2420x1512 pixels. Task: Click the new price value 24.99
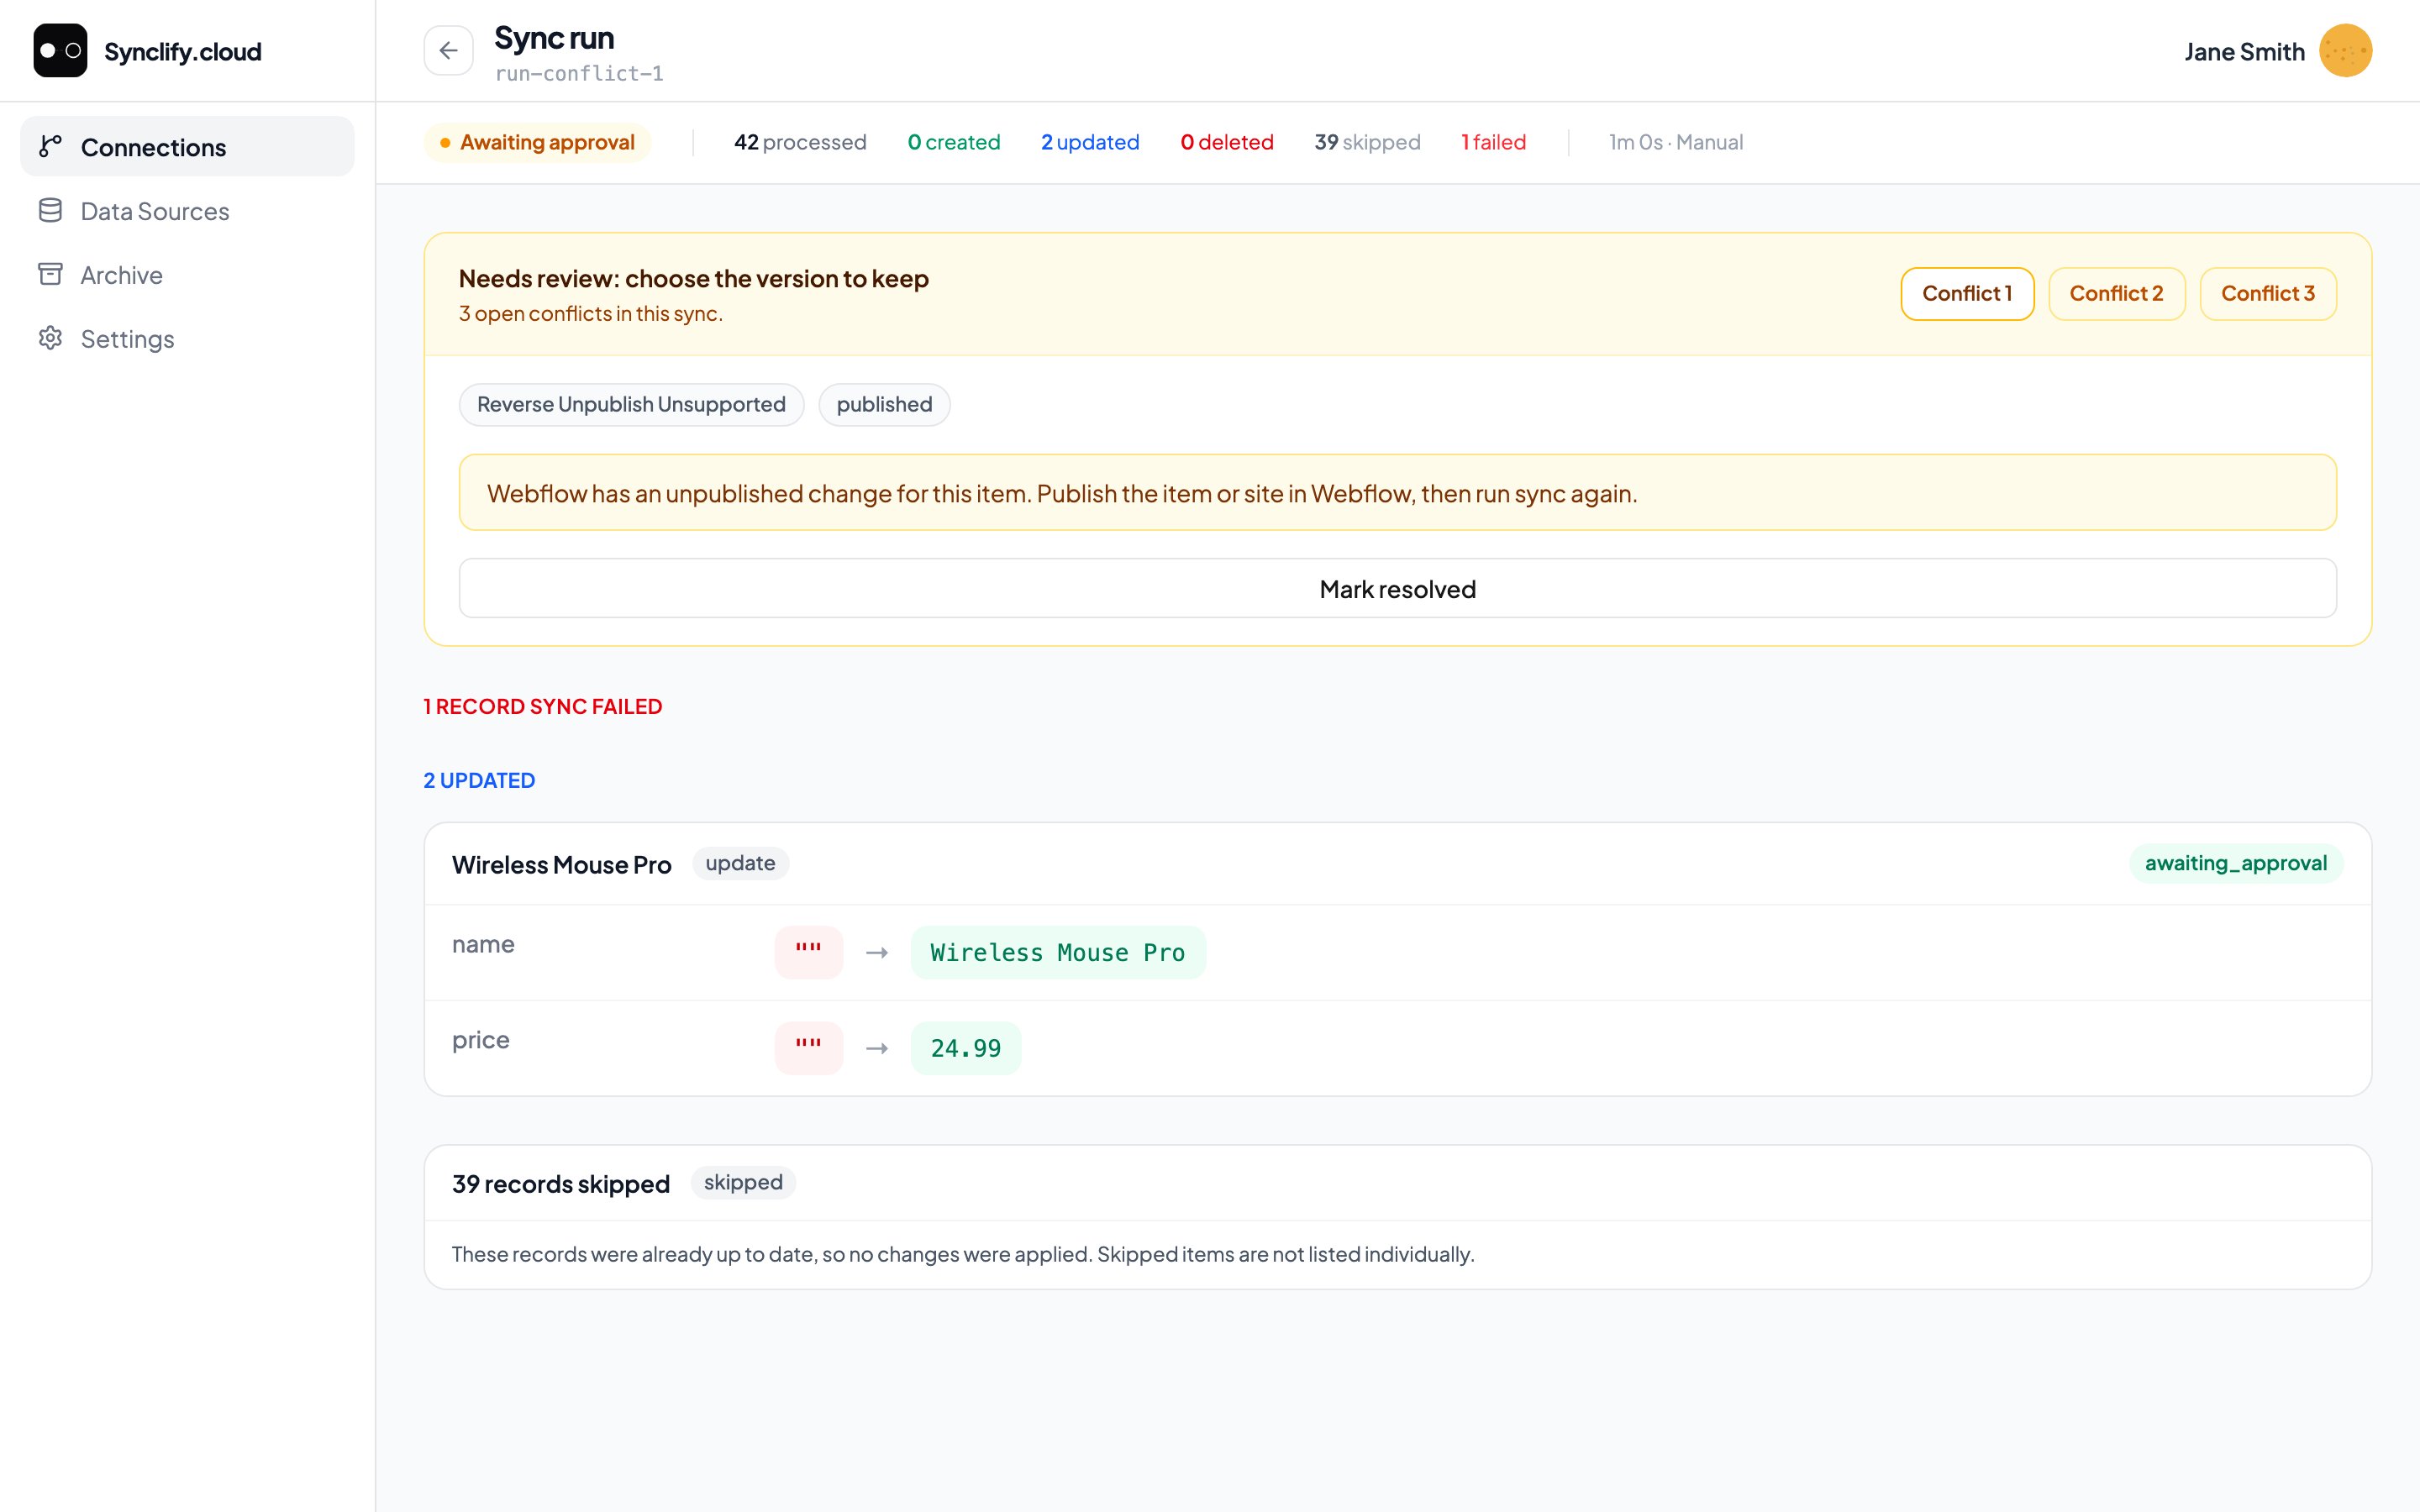tap(965, 1049)
